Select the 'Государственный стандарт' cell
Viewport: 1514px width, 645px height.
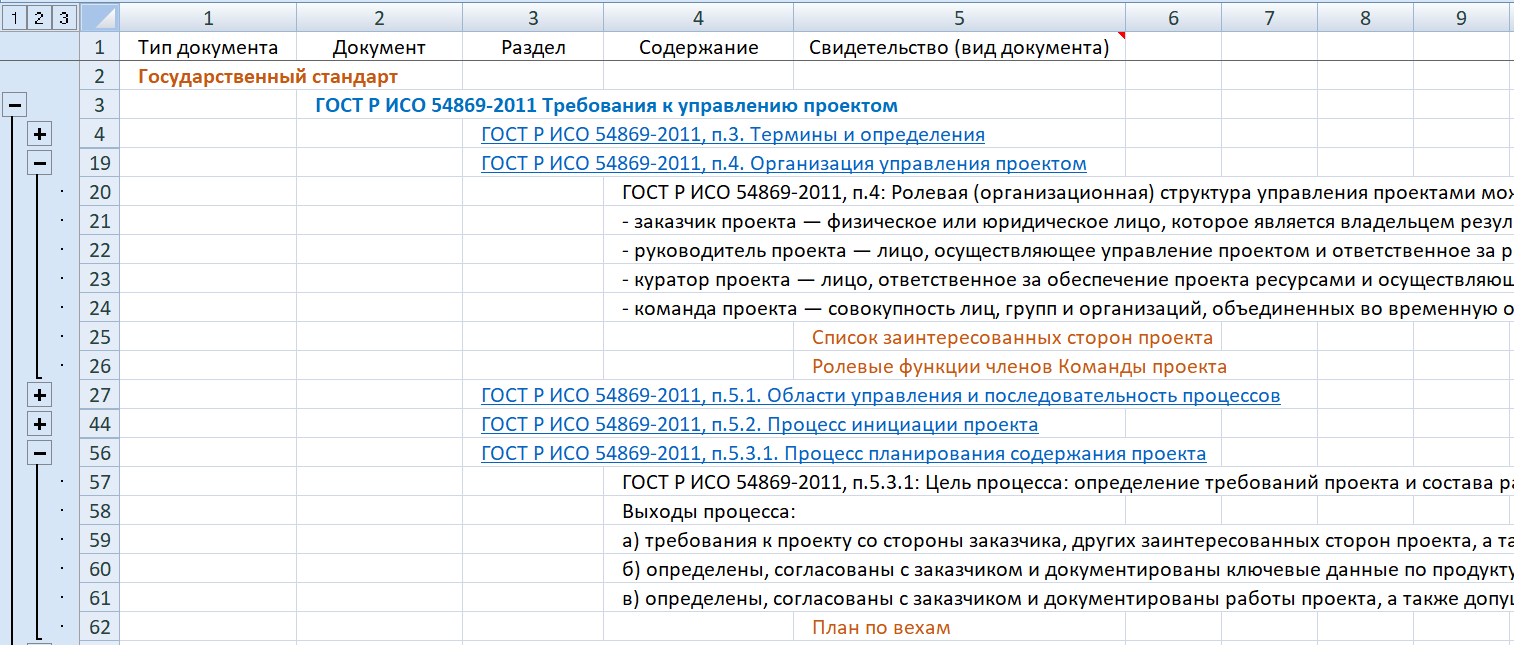[267, 77]
